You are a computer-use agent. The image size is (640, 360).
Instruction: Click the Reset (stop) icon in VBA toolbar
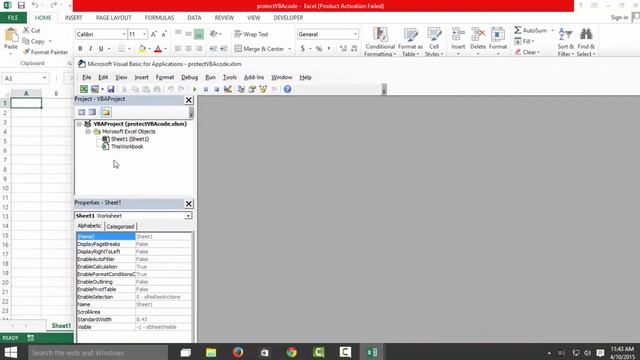tap(216, 89)
